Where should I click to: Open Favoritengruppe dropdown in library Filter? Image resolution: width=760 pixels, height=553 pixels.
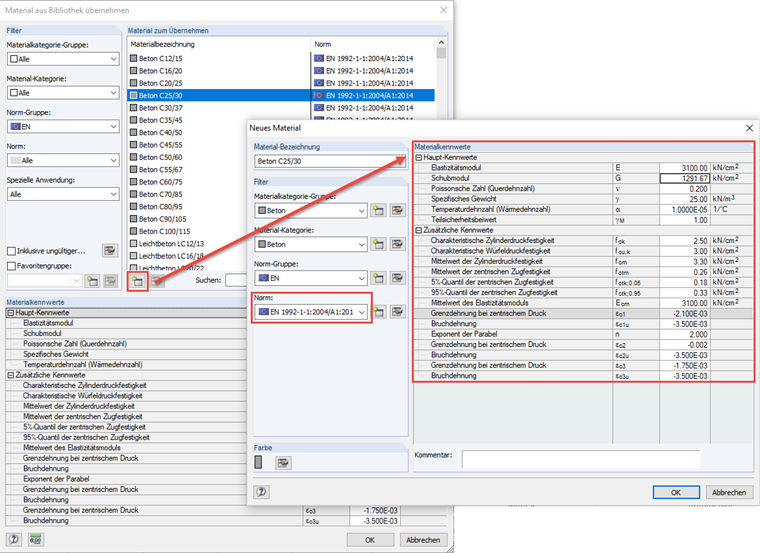pos(44,281)
